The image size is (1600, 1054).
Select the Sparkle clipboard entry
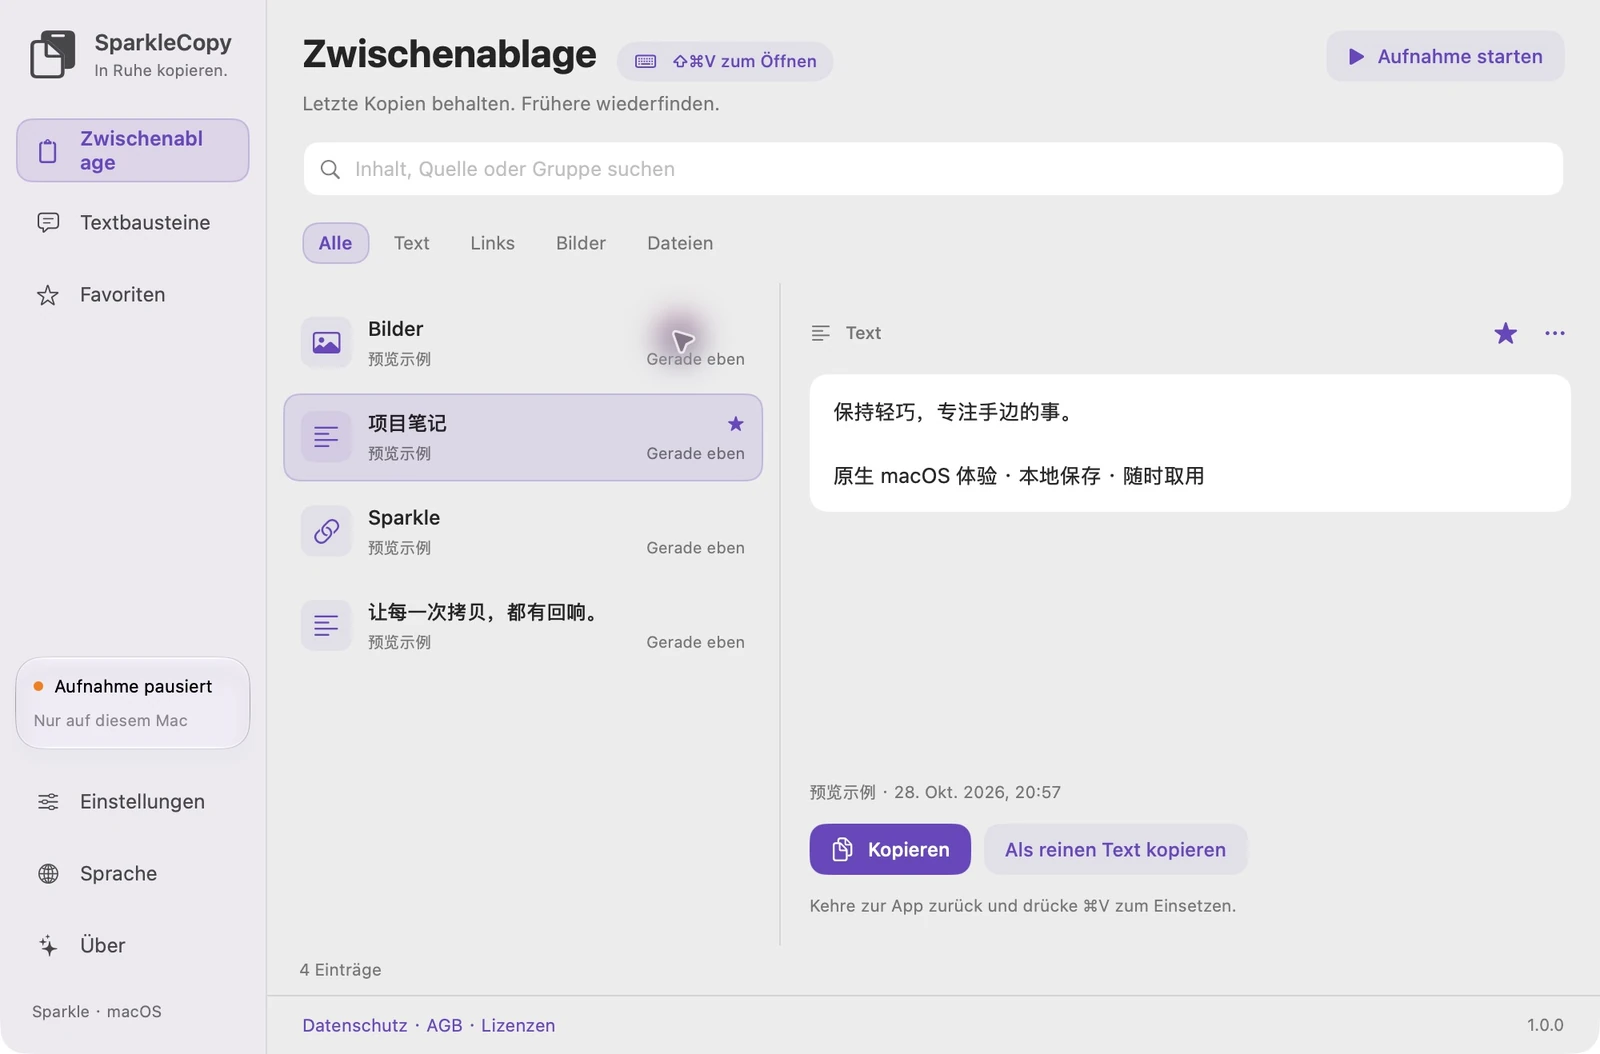523,531
